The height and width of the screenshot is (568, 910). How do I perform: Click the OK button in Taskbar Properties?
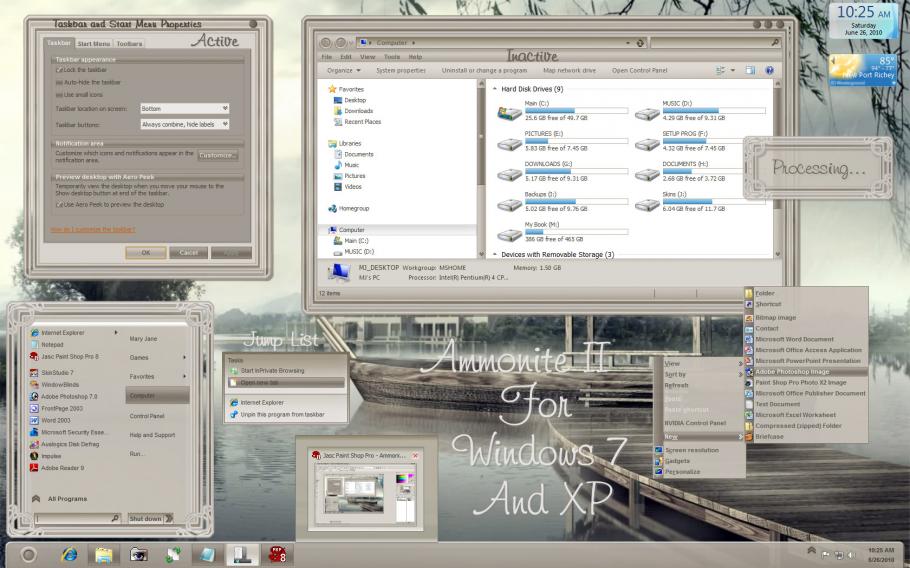tap(146, 252)
